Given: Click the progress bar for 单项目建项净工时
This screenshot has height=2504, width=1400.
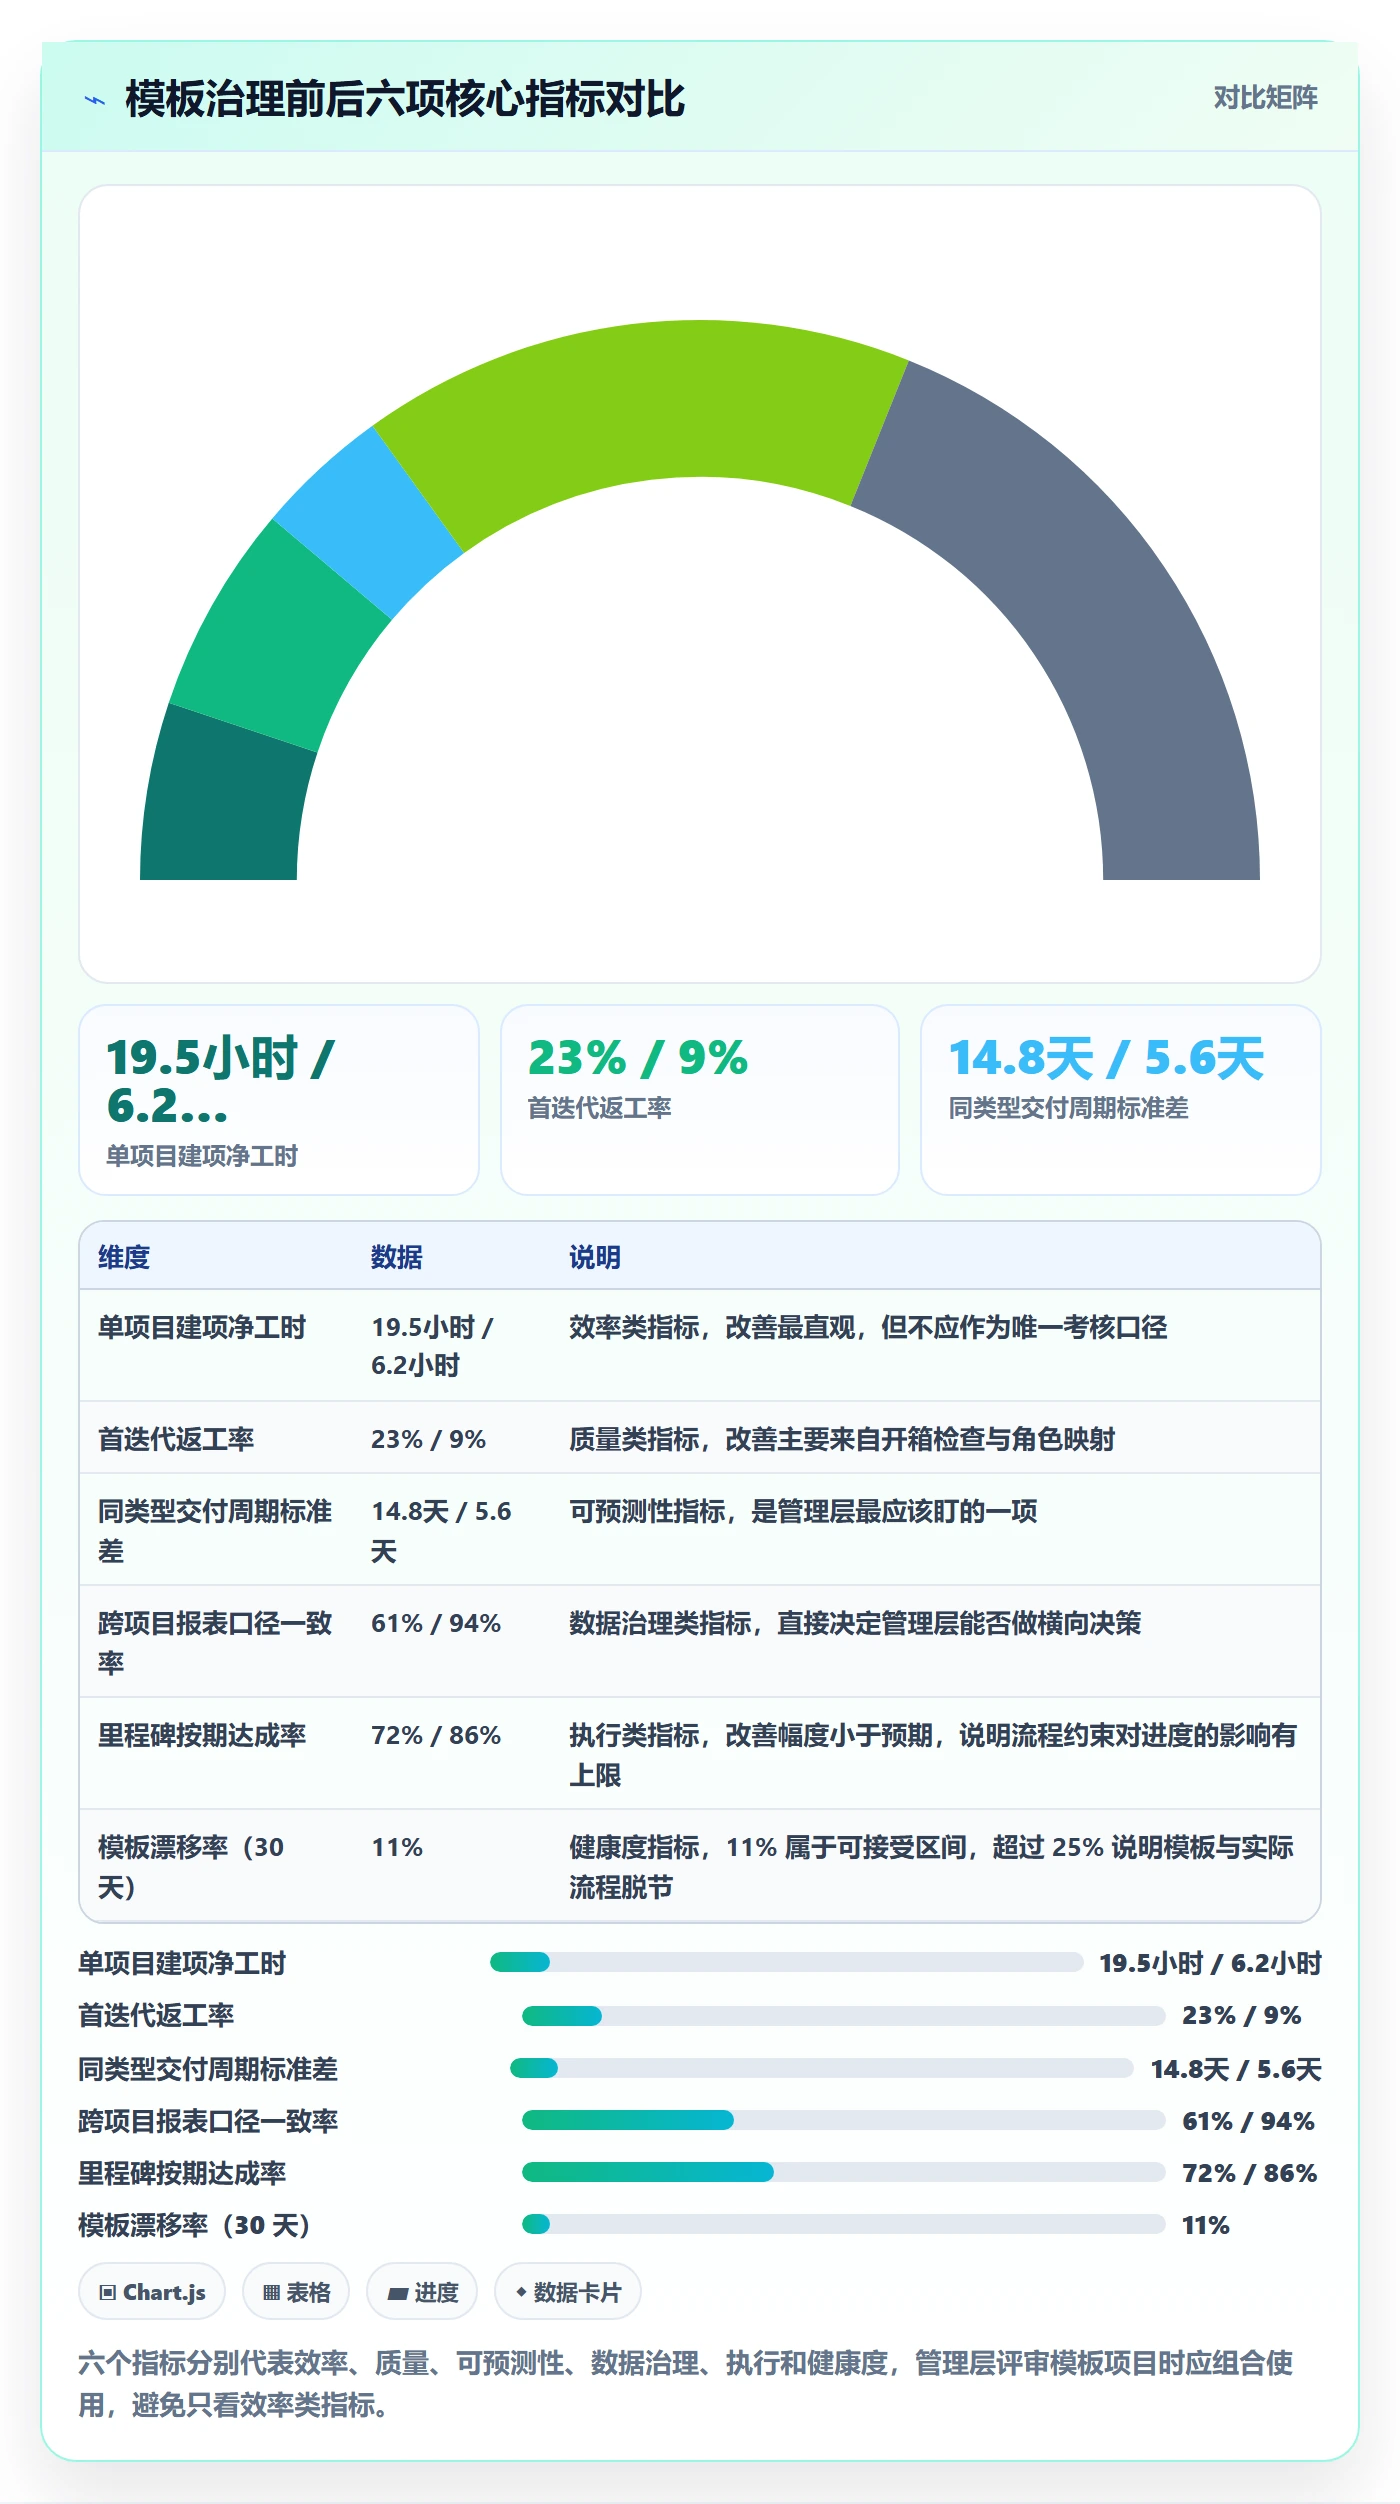Looking at the screenshot, I should click(787, 1962).
